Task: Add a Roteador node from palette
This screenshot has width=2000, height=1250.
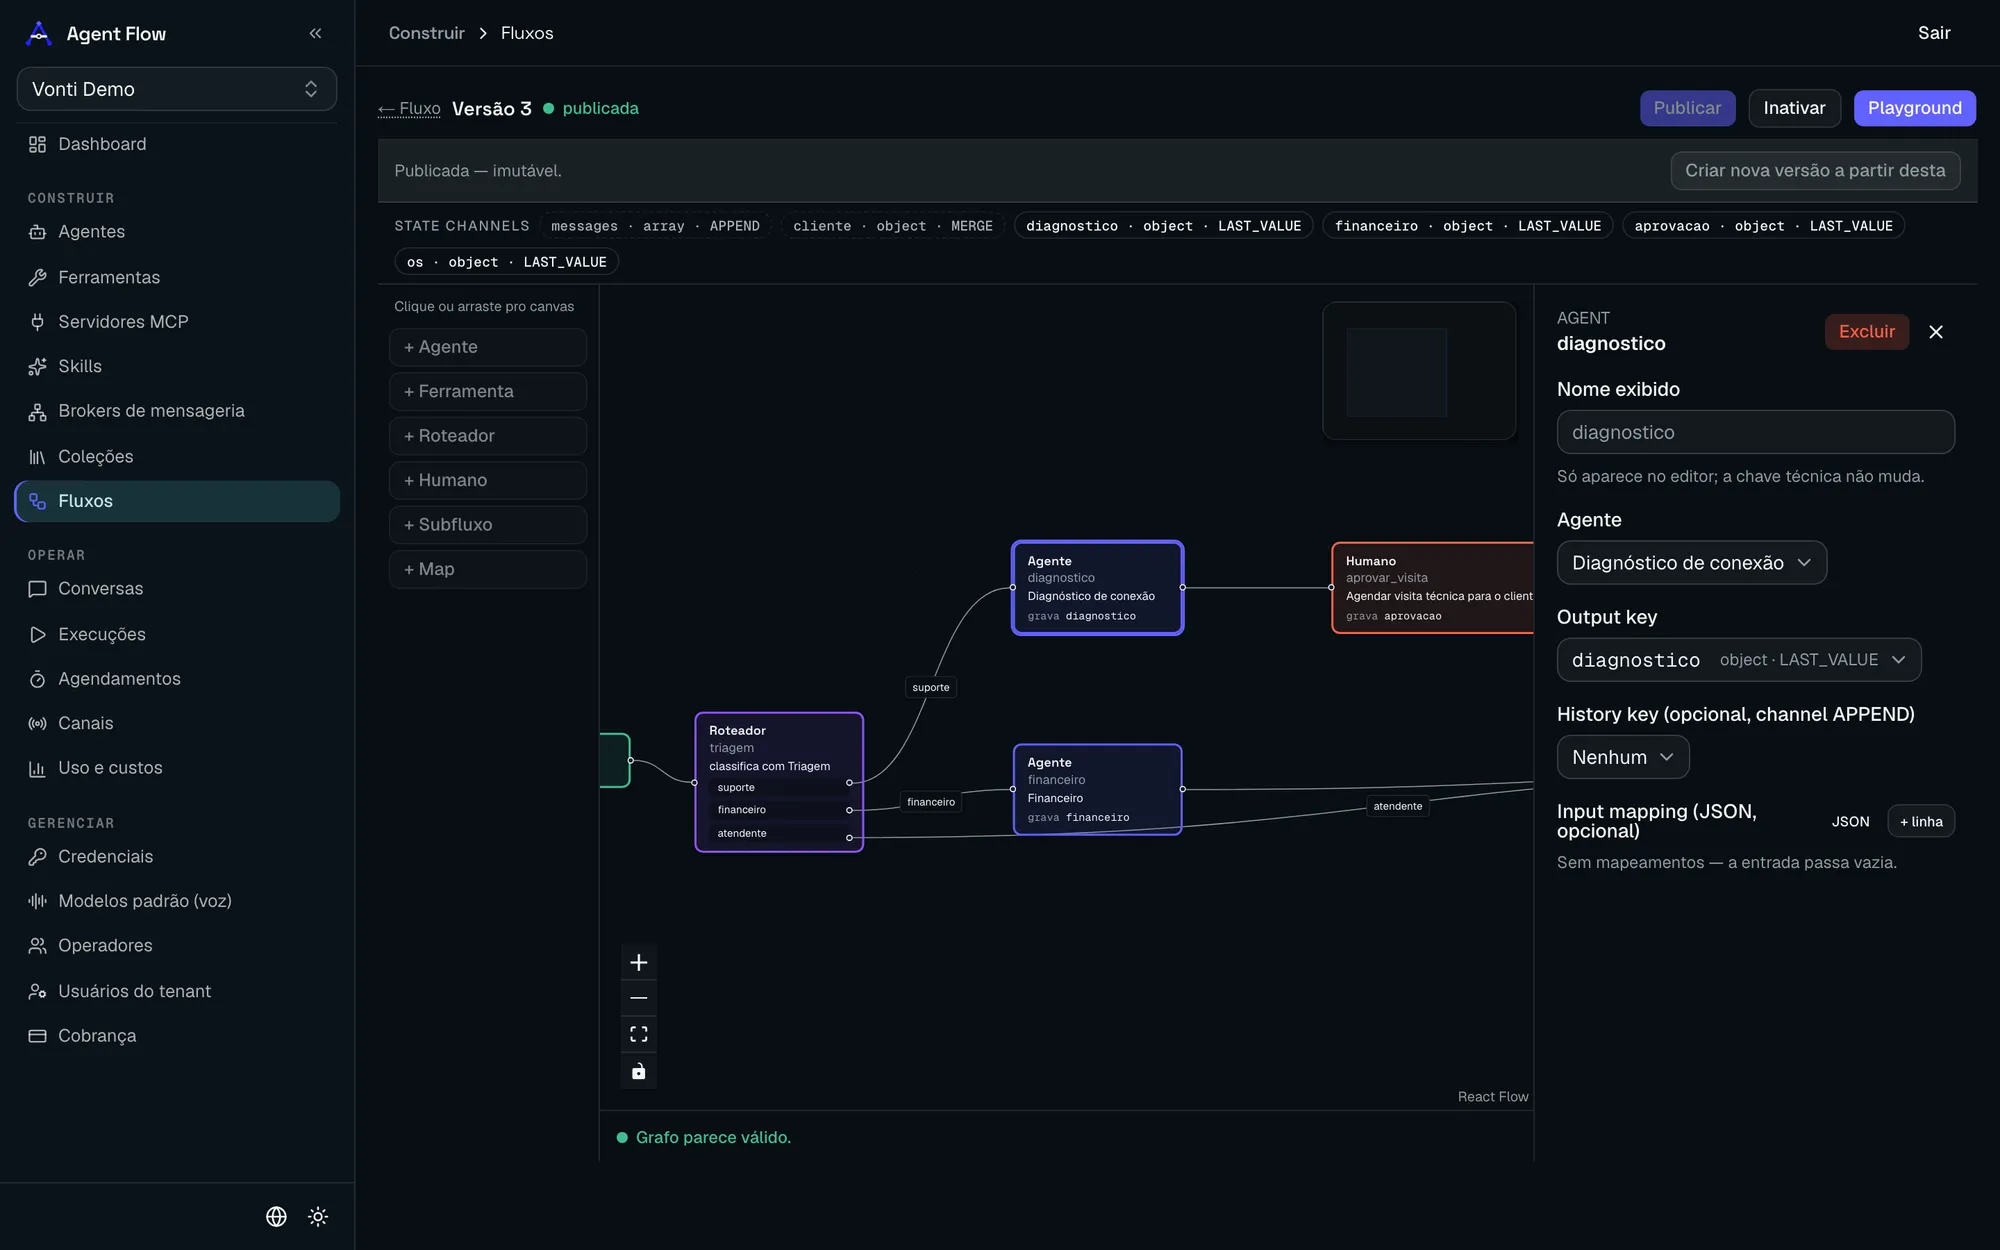Action: pyautogui.click(x=488, y=436)
